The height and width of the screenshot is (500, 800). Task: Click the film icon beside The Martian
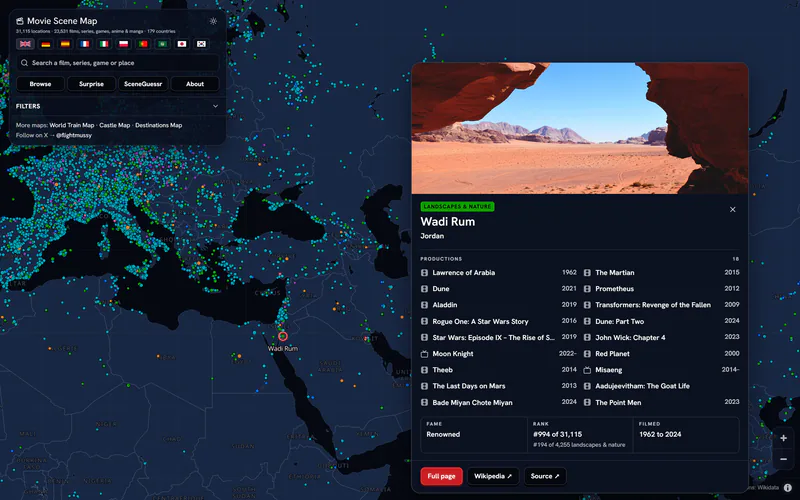click(587, 272)
